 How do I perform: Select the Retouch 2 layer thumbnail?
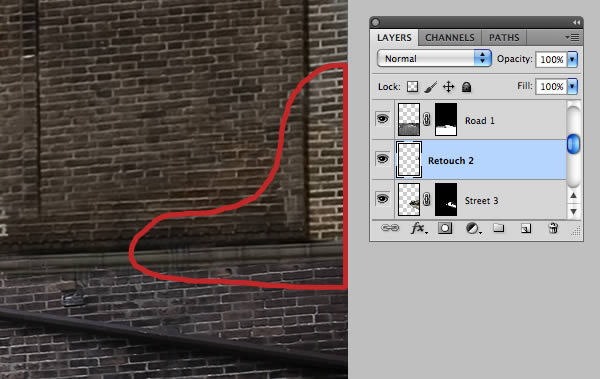click(x=409, y=160)
